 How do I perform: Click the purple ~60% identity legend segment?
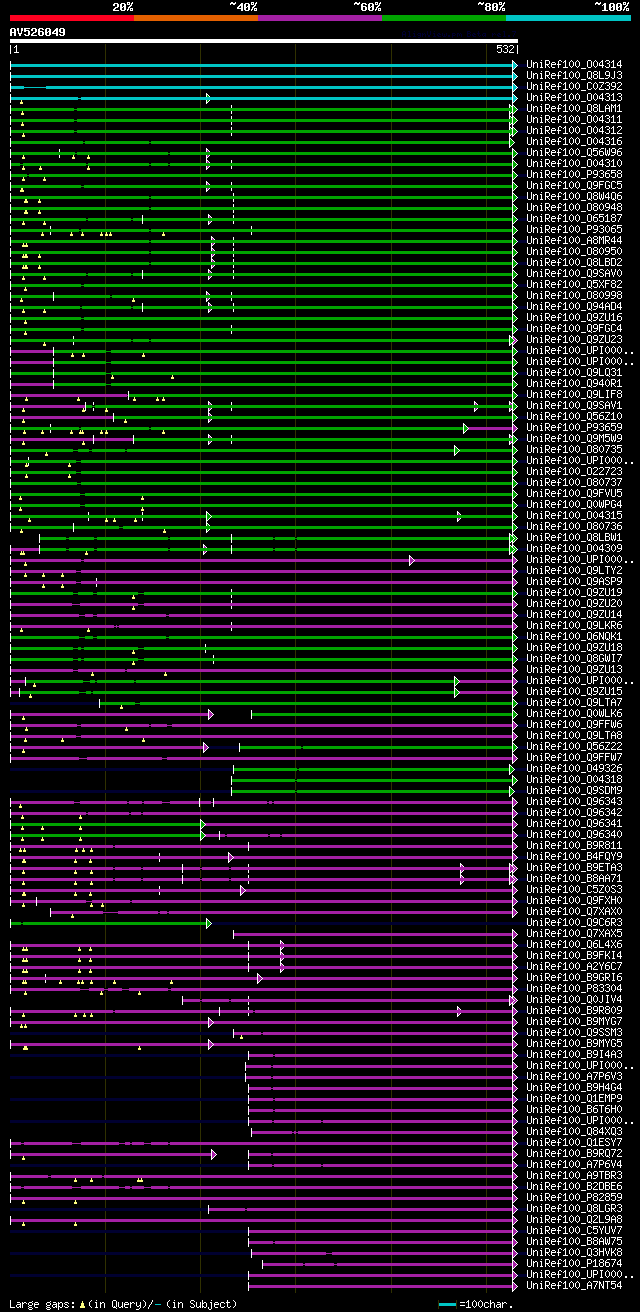320,17
